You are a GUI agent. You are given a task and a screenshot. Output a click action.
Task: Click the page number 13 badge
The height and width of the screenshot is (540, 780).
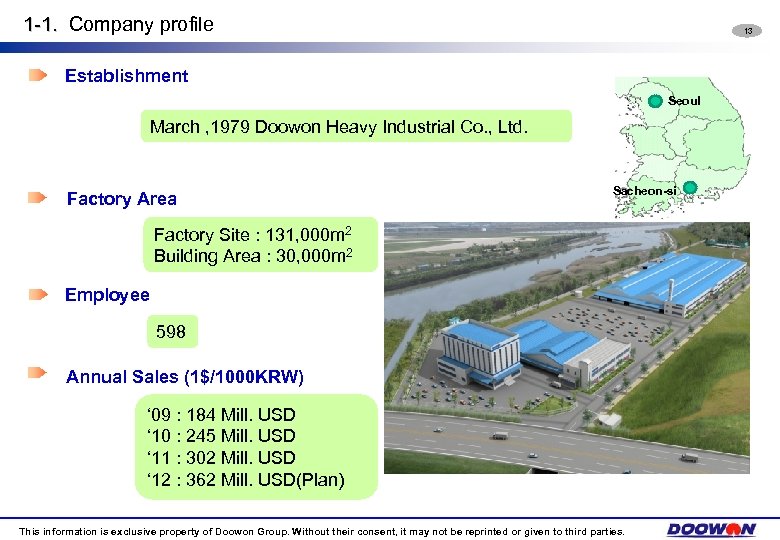coord(747,31)
